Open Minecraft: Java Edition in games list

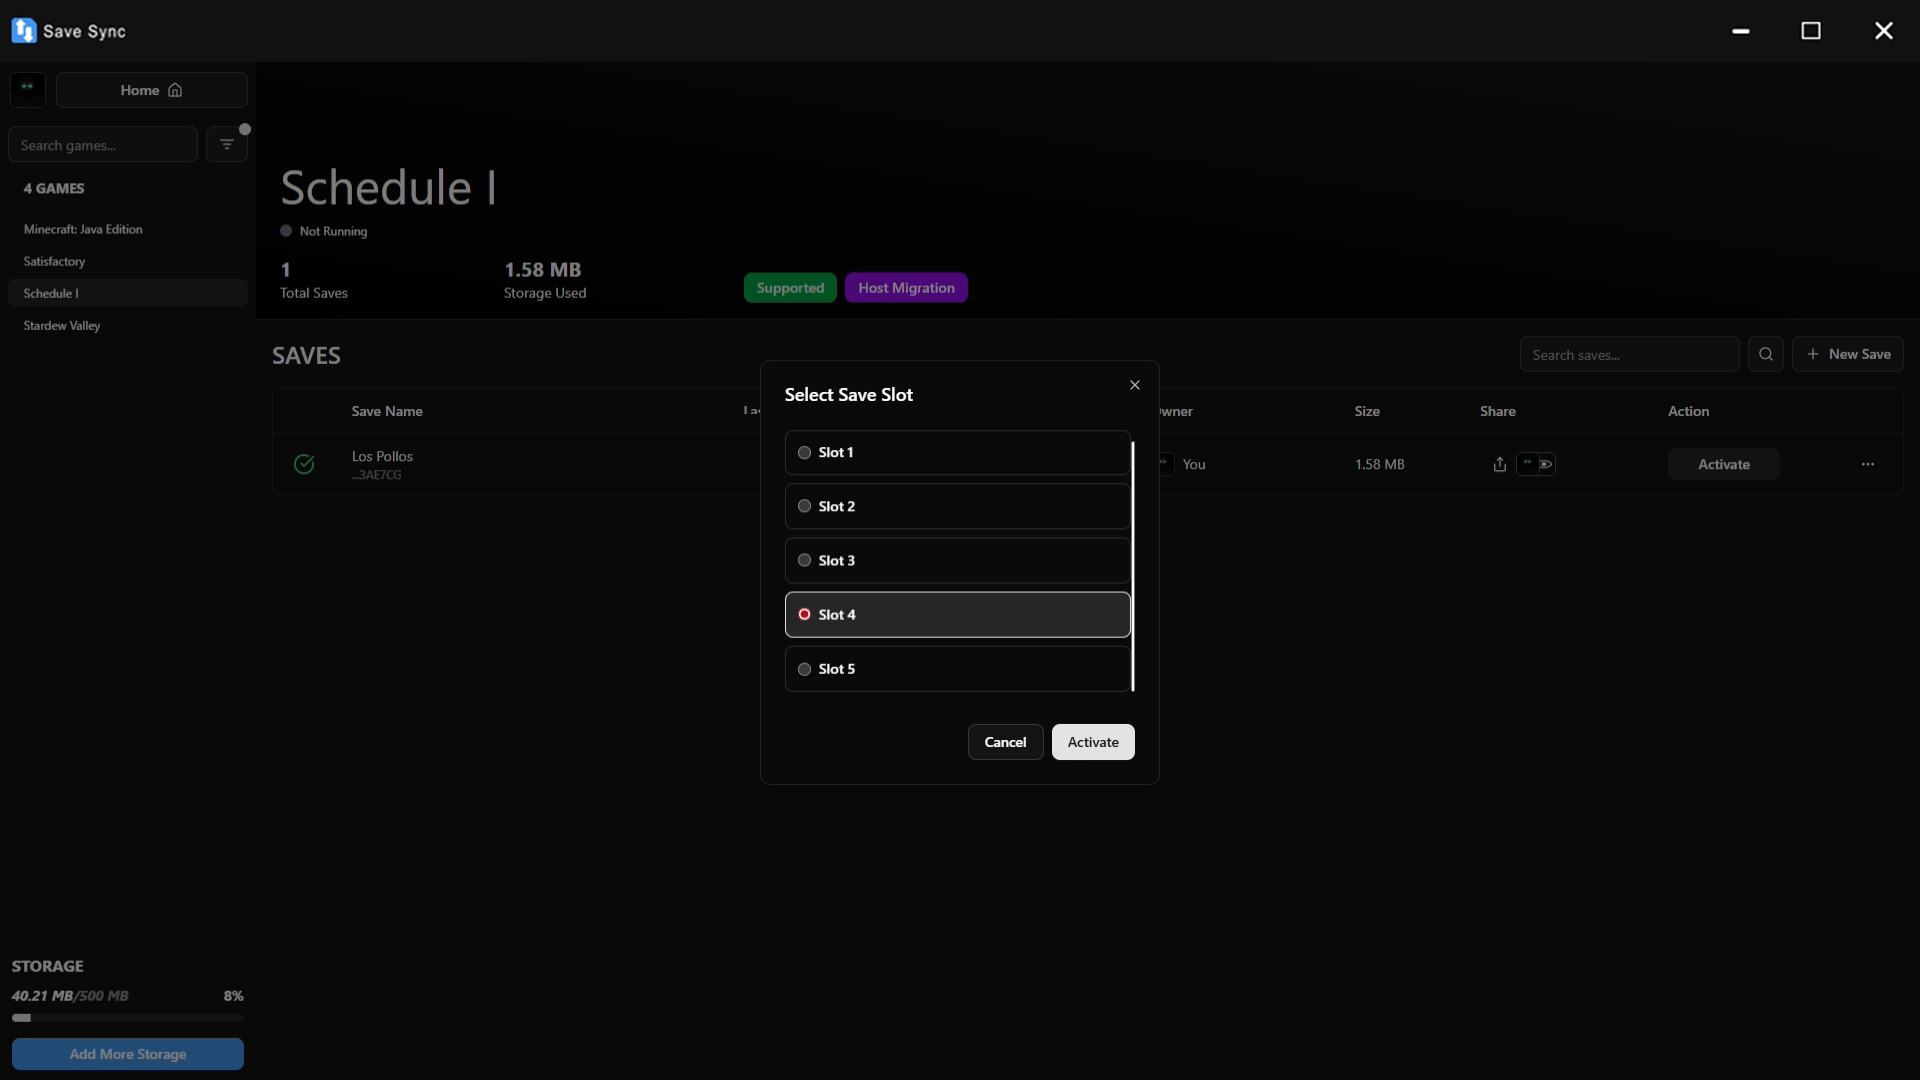pyautogui.click(x=83, y=229)
